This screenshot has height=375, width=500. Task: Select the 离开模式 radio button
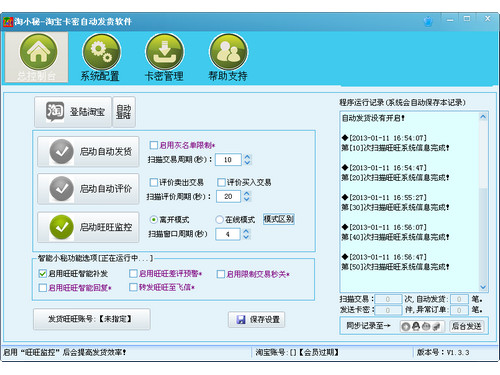pyautogui.click(x=154, y=220)
